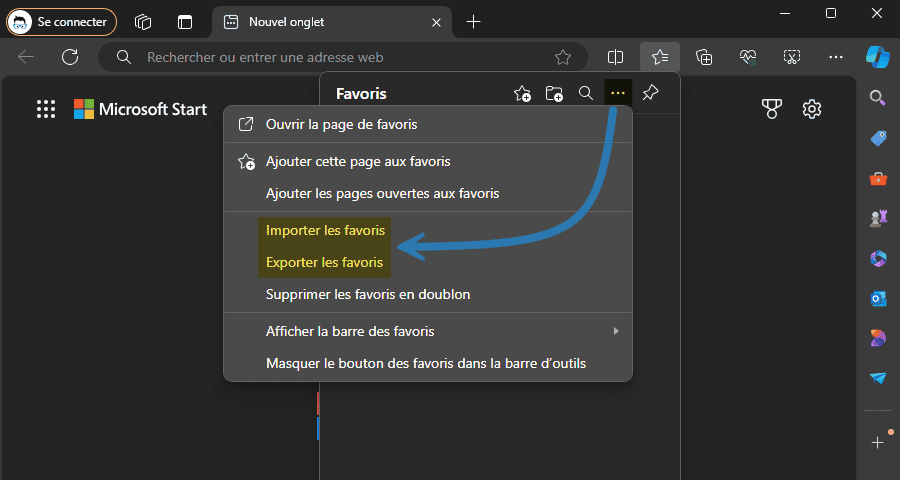Viewport: 900px width, 480px height.
Task: Click the Favorites toolbar button
Action: (x=660, y=57)
